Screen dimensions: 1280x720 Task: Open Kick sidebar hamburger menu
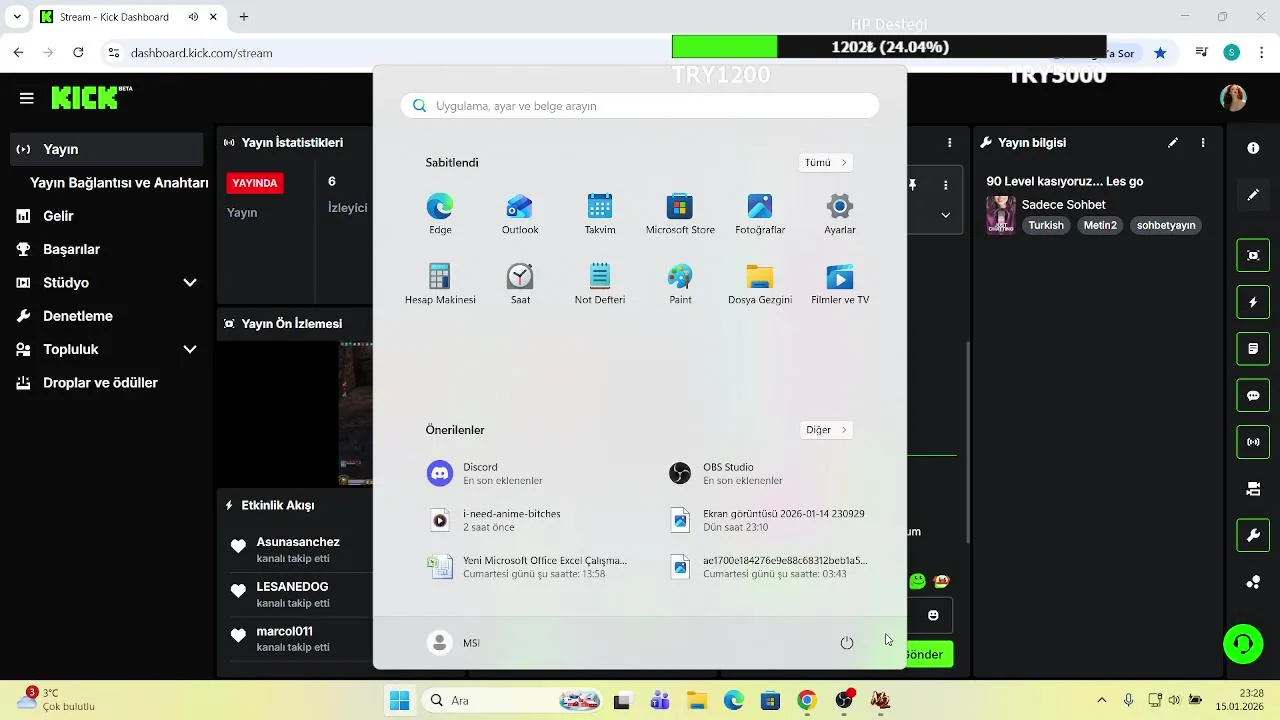[x=27, y=98]
